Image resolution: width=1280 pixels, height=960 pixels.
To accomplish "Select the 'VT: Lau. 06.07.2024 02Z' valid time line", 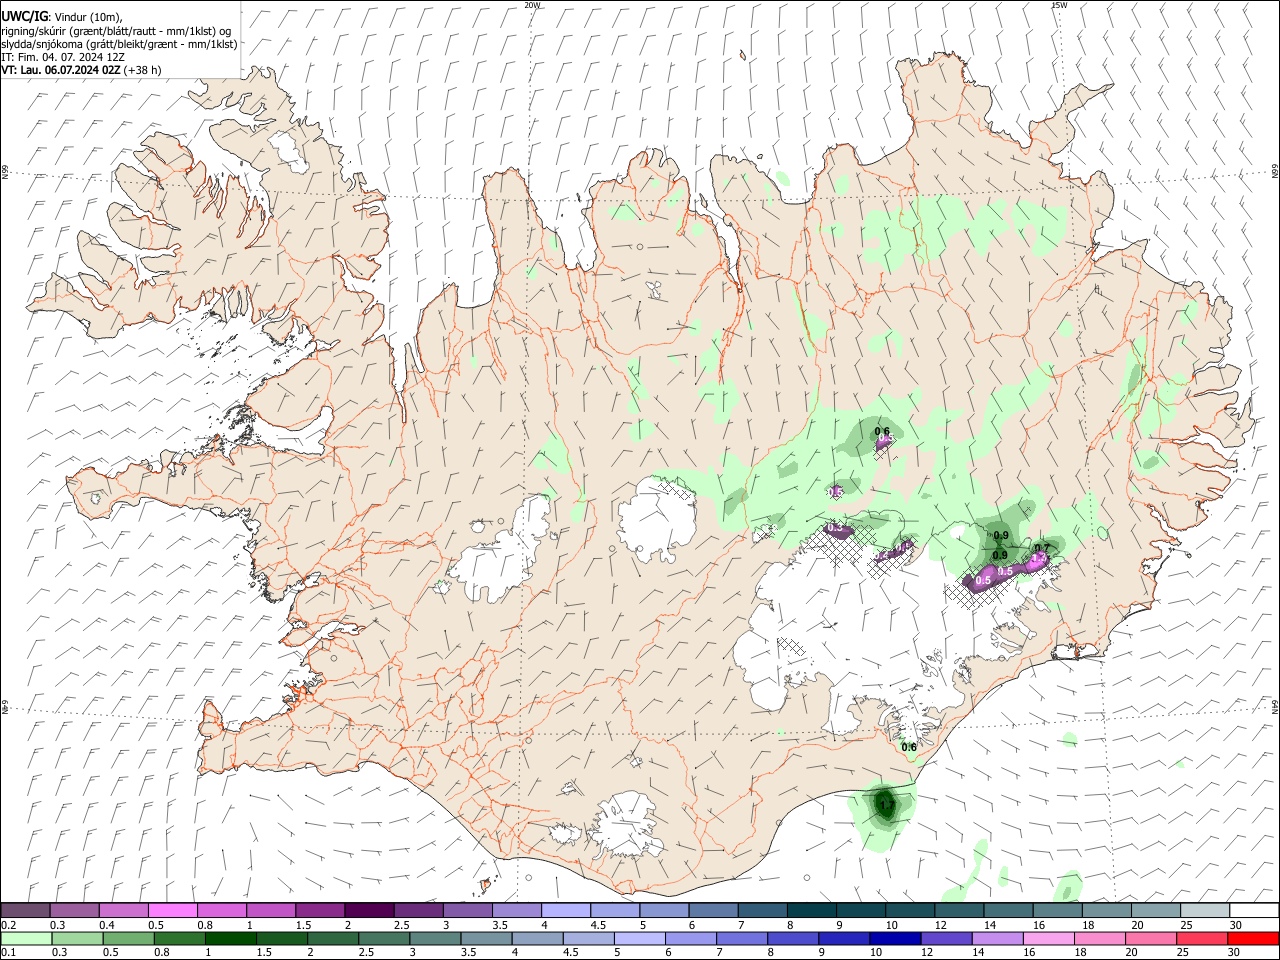I will pos(61,70).
